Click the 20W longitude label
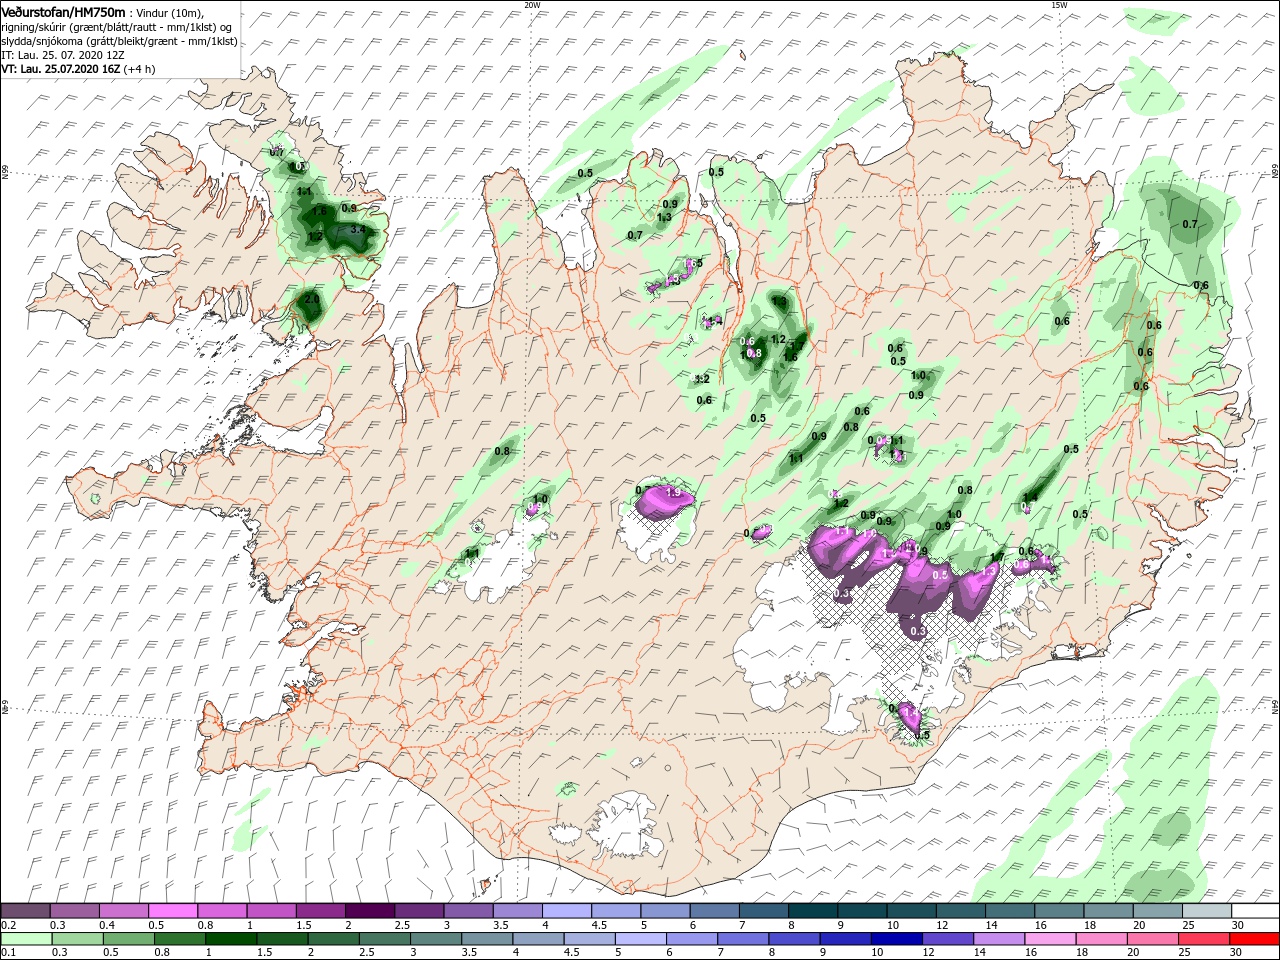Image resolution: width=1280 pixels, height=960 pixels. (x=532, y=5)
